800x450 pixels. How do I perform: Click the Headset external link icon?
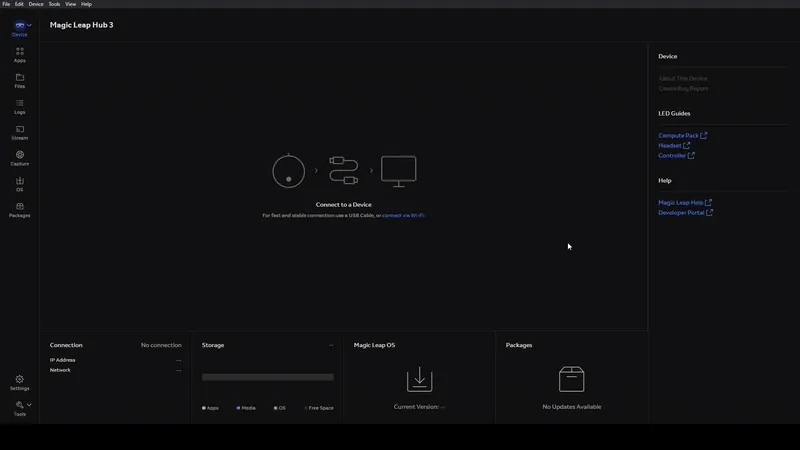[686, 145]
